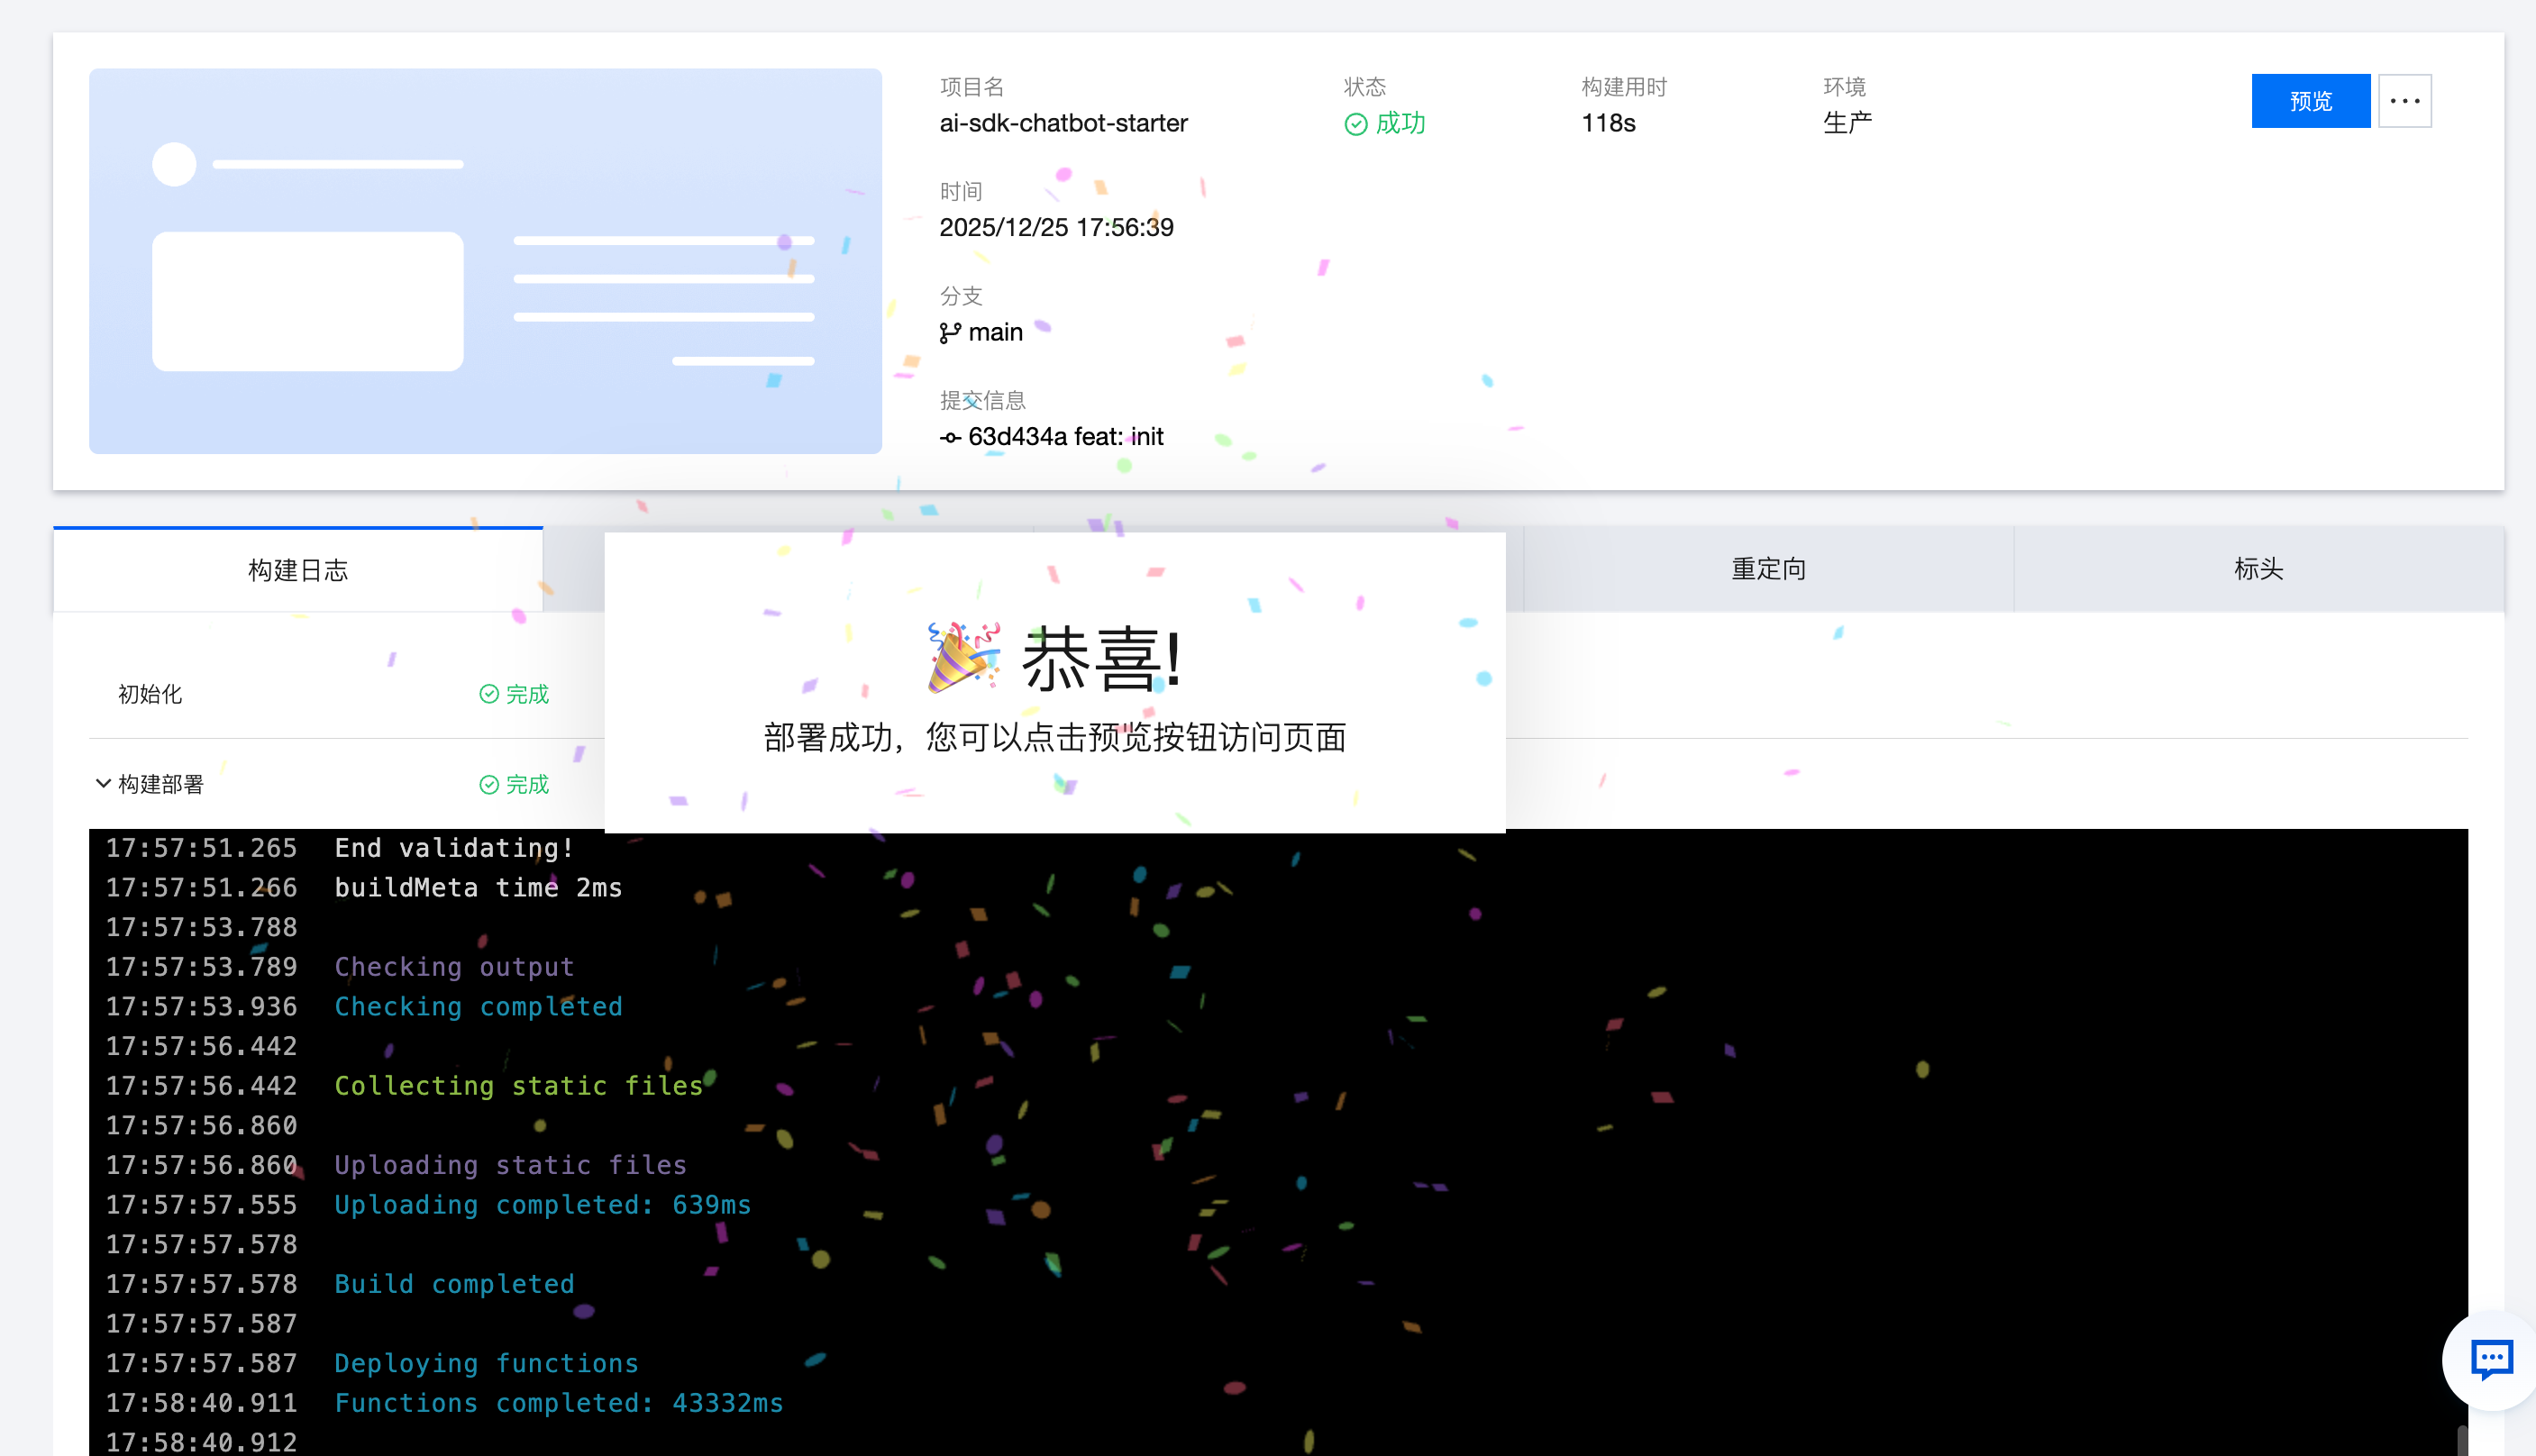Open the chat support floating icon

[2490, 1359]
